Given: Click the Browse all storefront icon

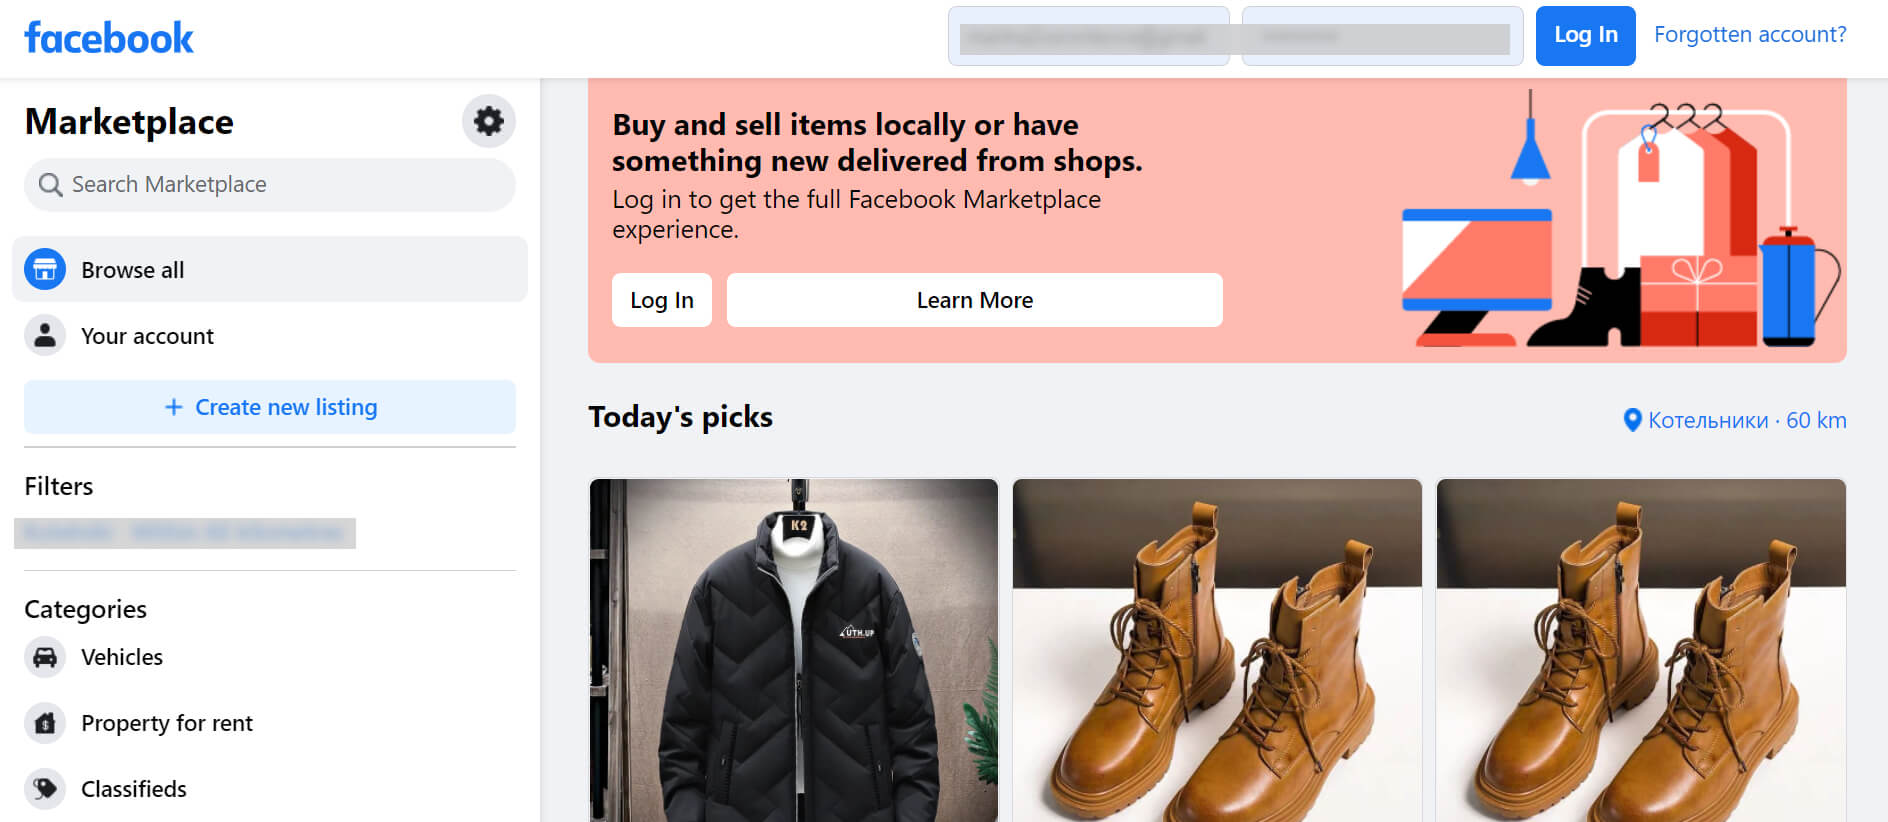Looking at the screenshot, I should pos(45,270).
